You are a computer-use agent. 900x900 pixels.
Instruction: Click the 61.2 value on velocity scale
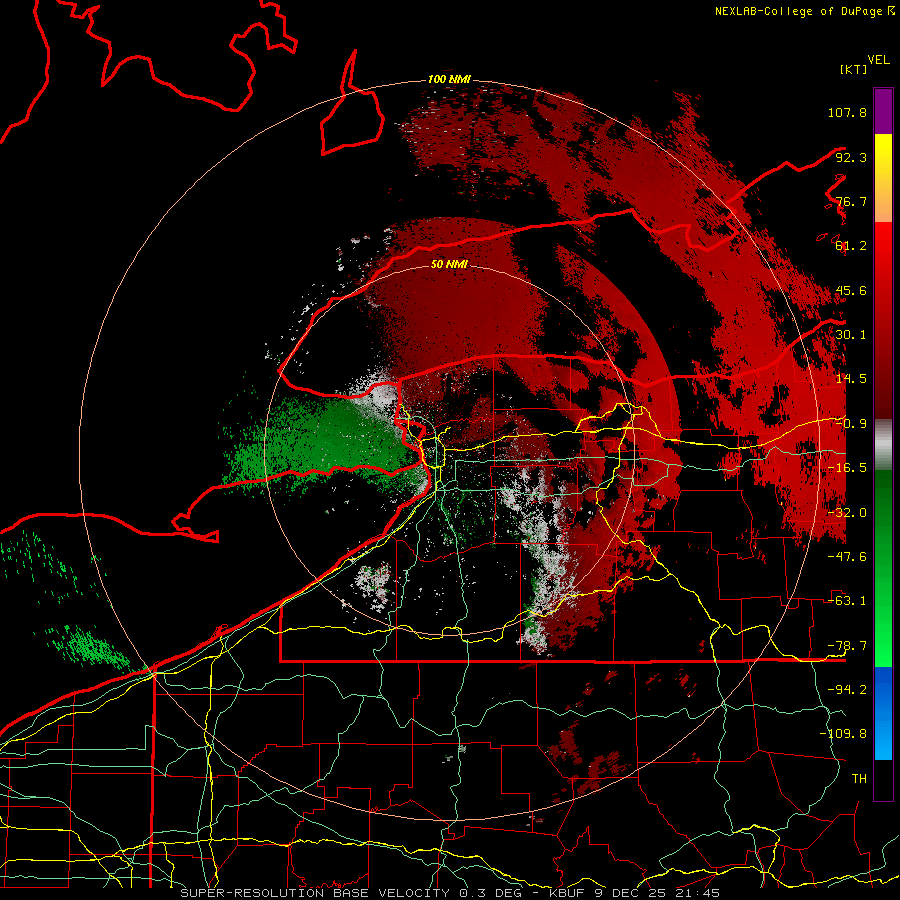pos(851,246)
